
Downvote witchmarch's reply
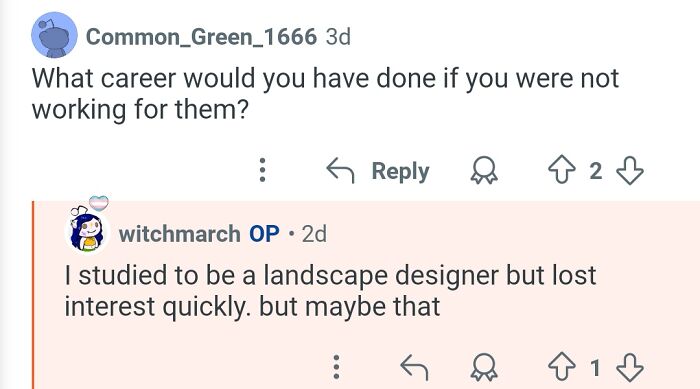(x=629, y=368)
